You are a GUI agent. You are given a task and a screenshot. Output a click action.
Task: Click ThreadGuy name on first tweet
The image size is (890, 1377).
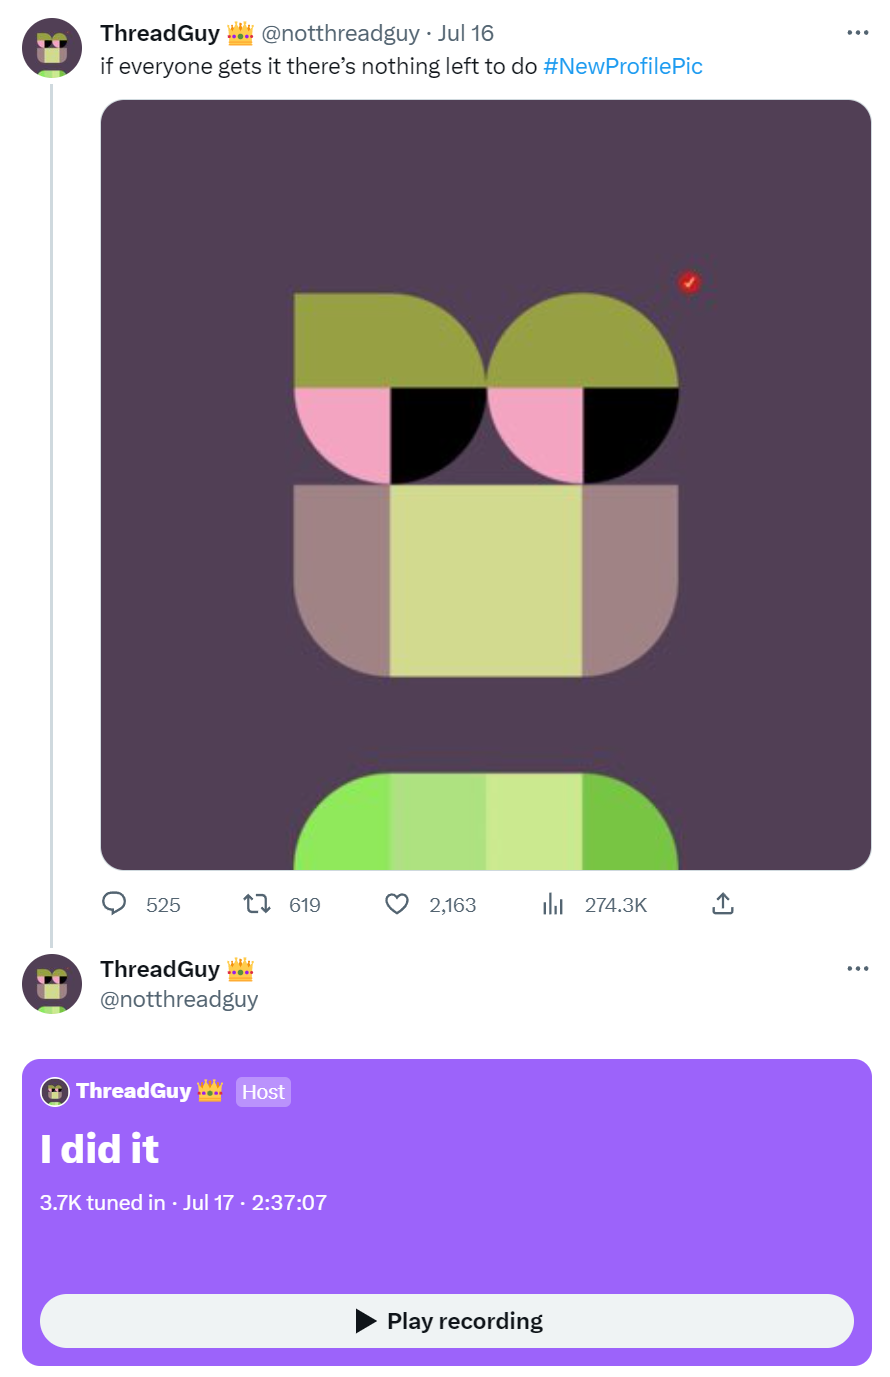tap(160, 33)
